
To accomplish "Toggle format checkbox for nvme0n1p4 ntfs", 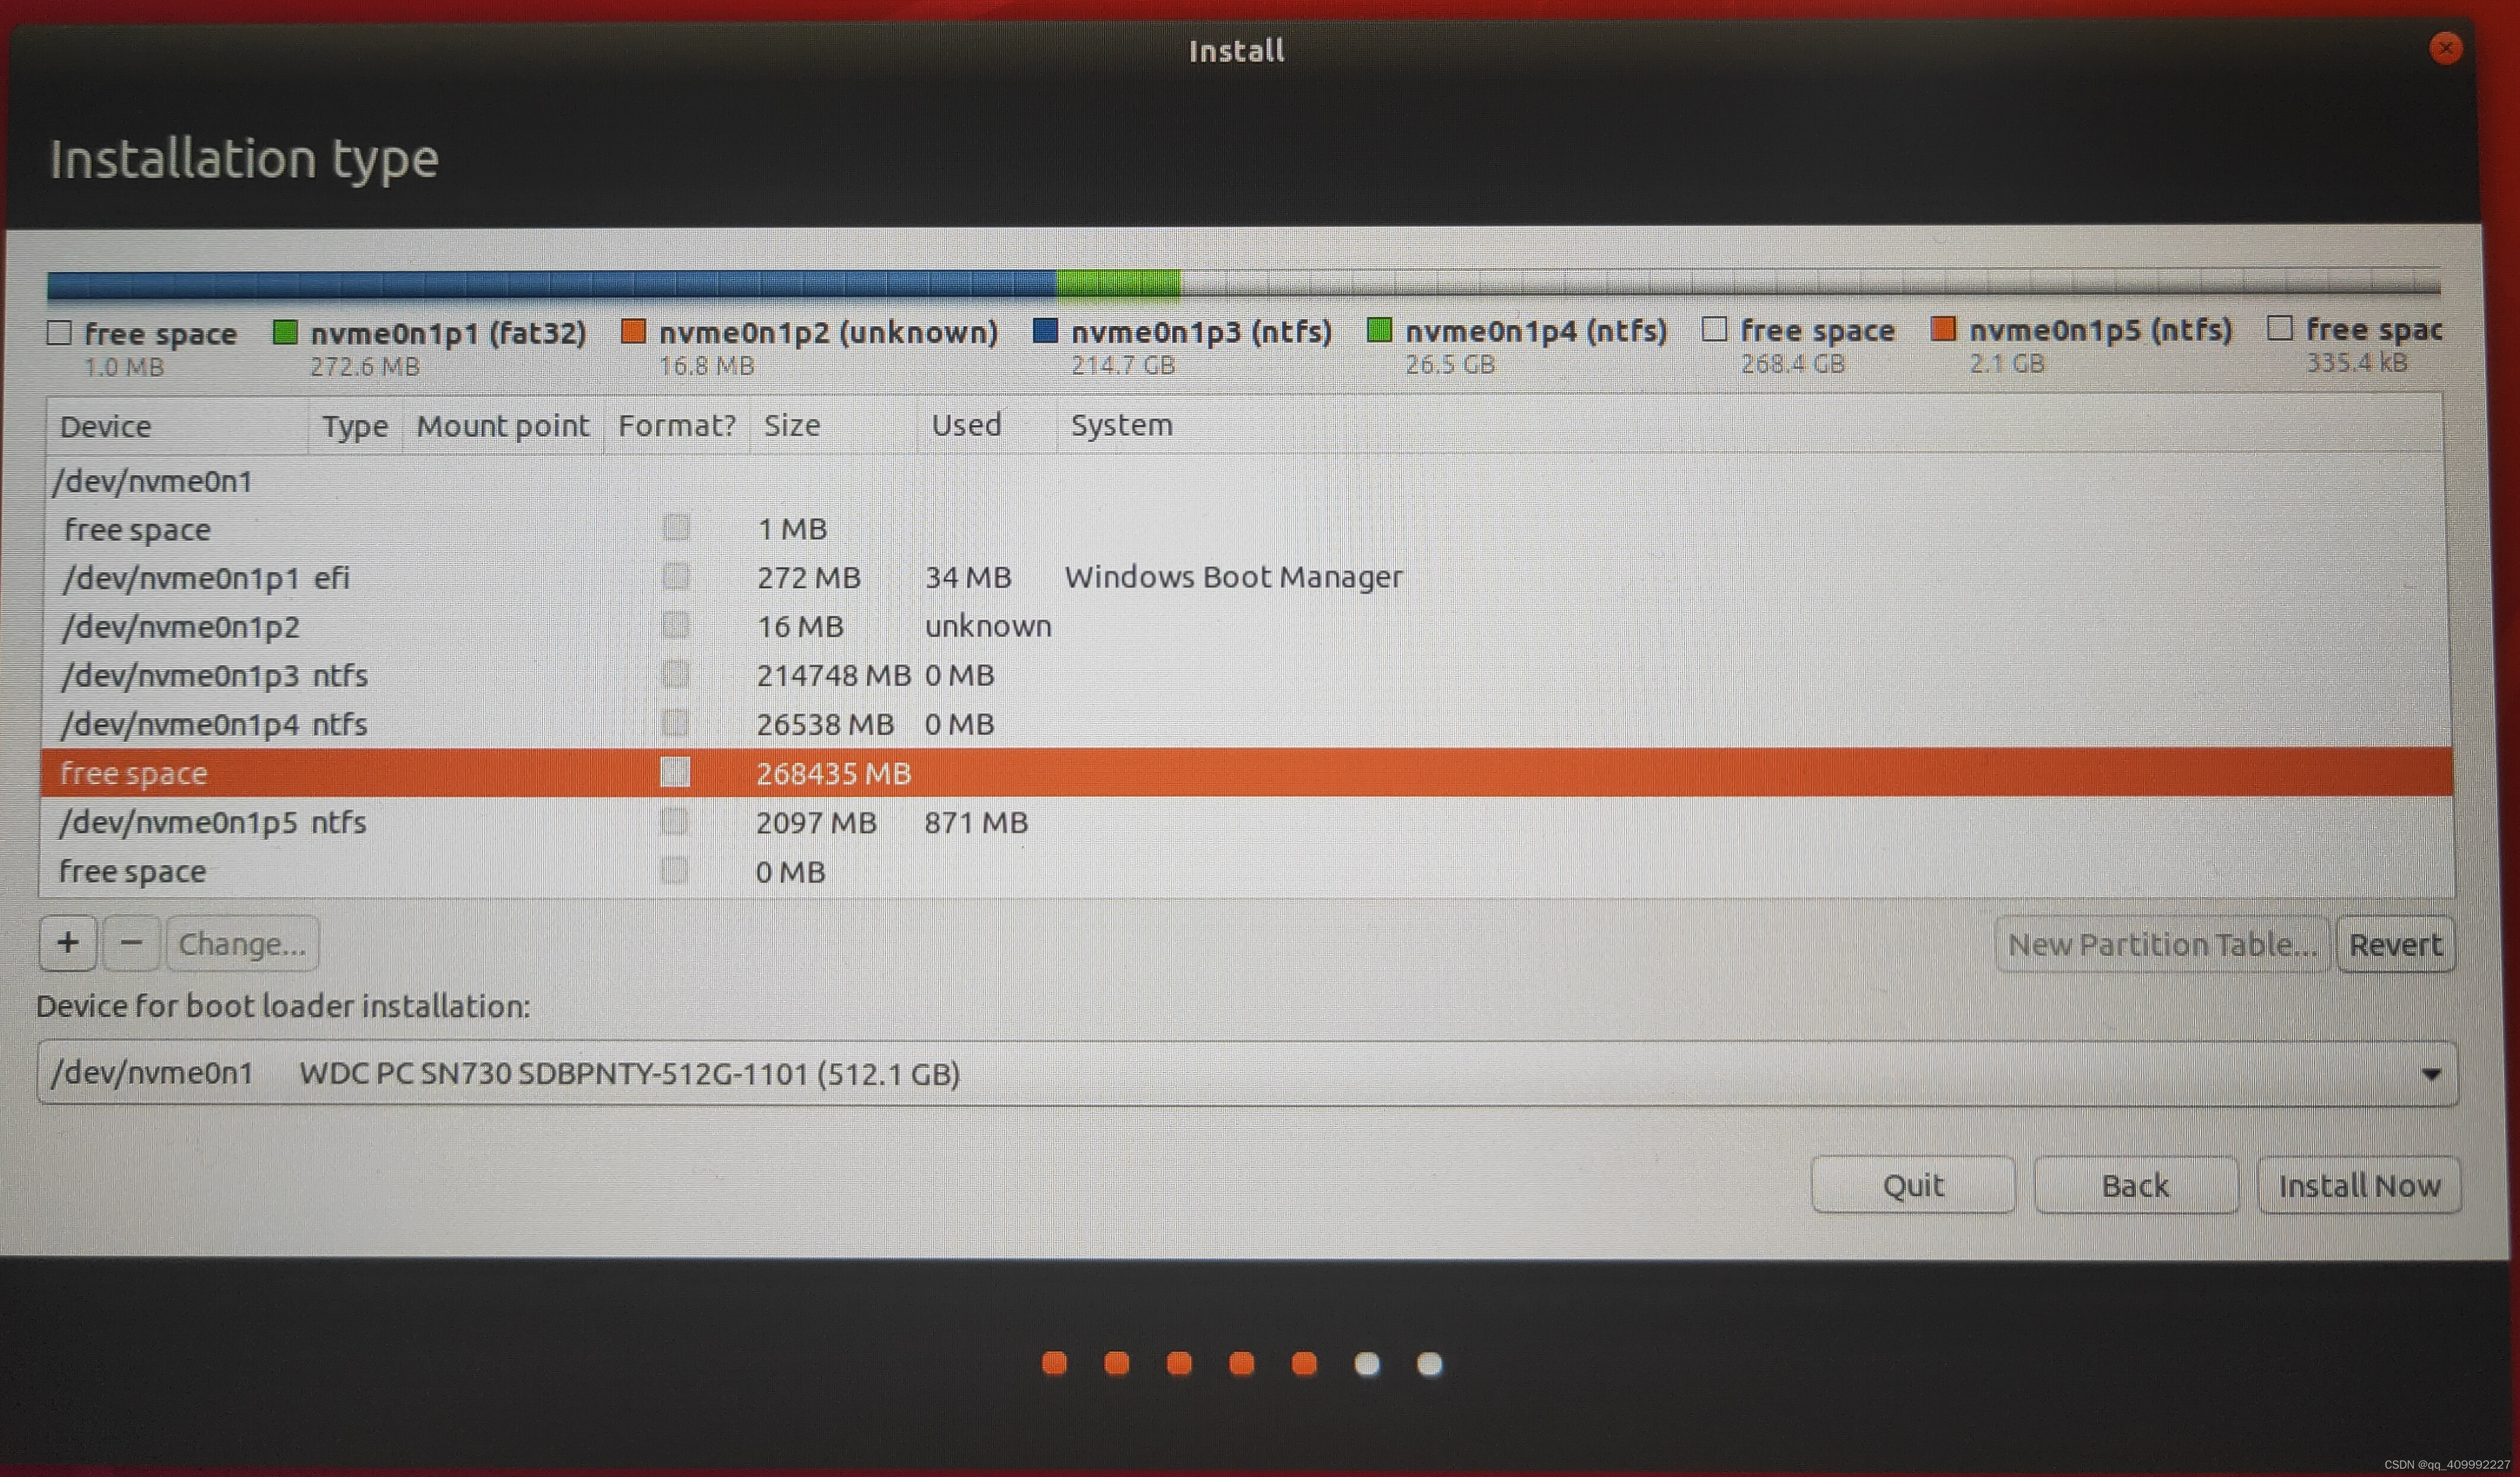I will (x=676, y=722).
